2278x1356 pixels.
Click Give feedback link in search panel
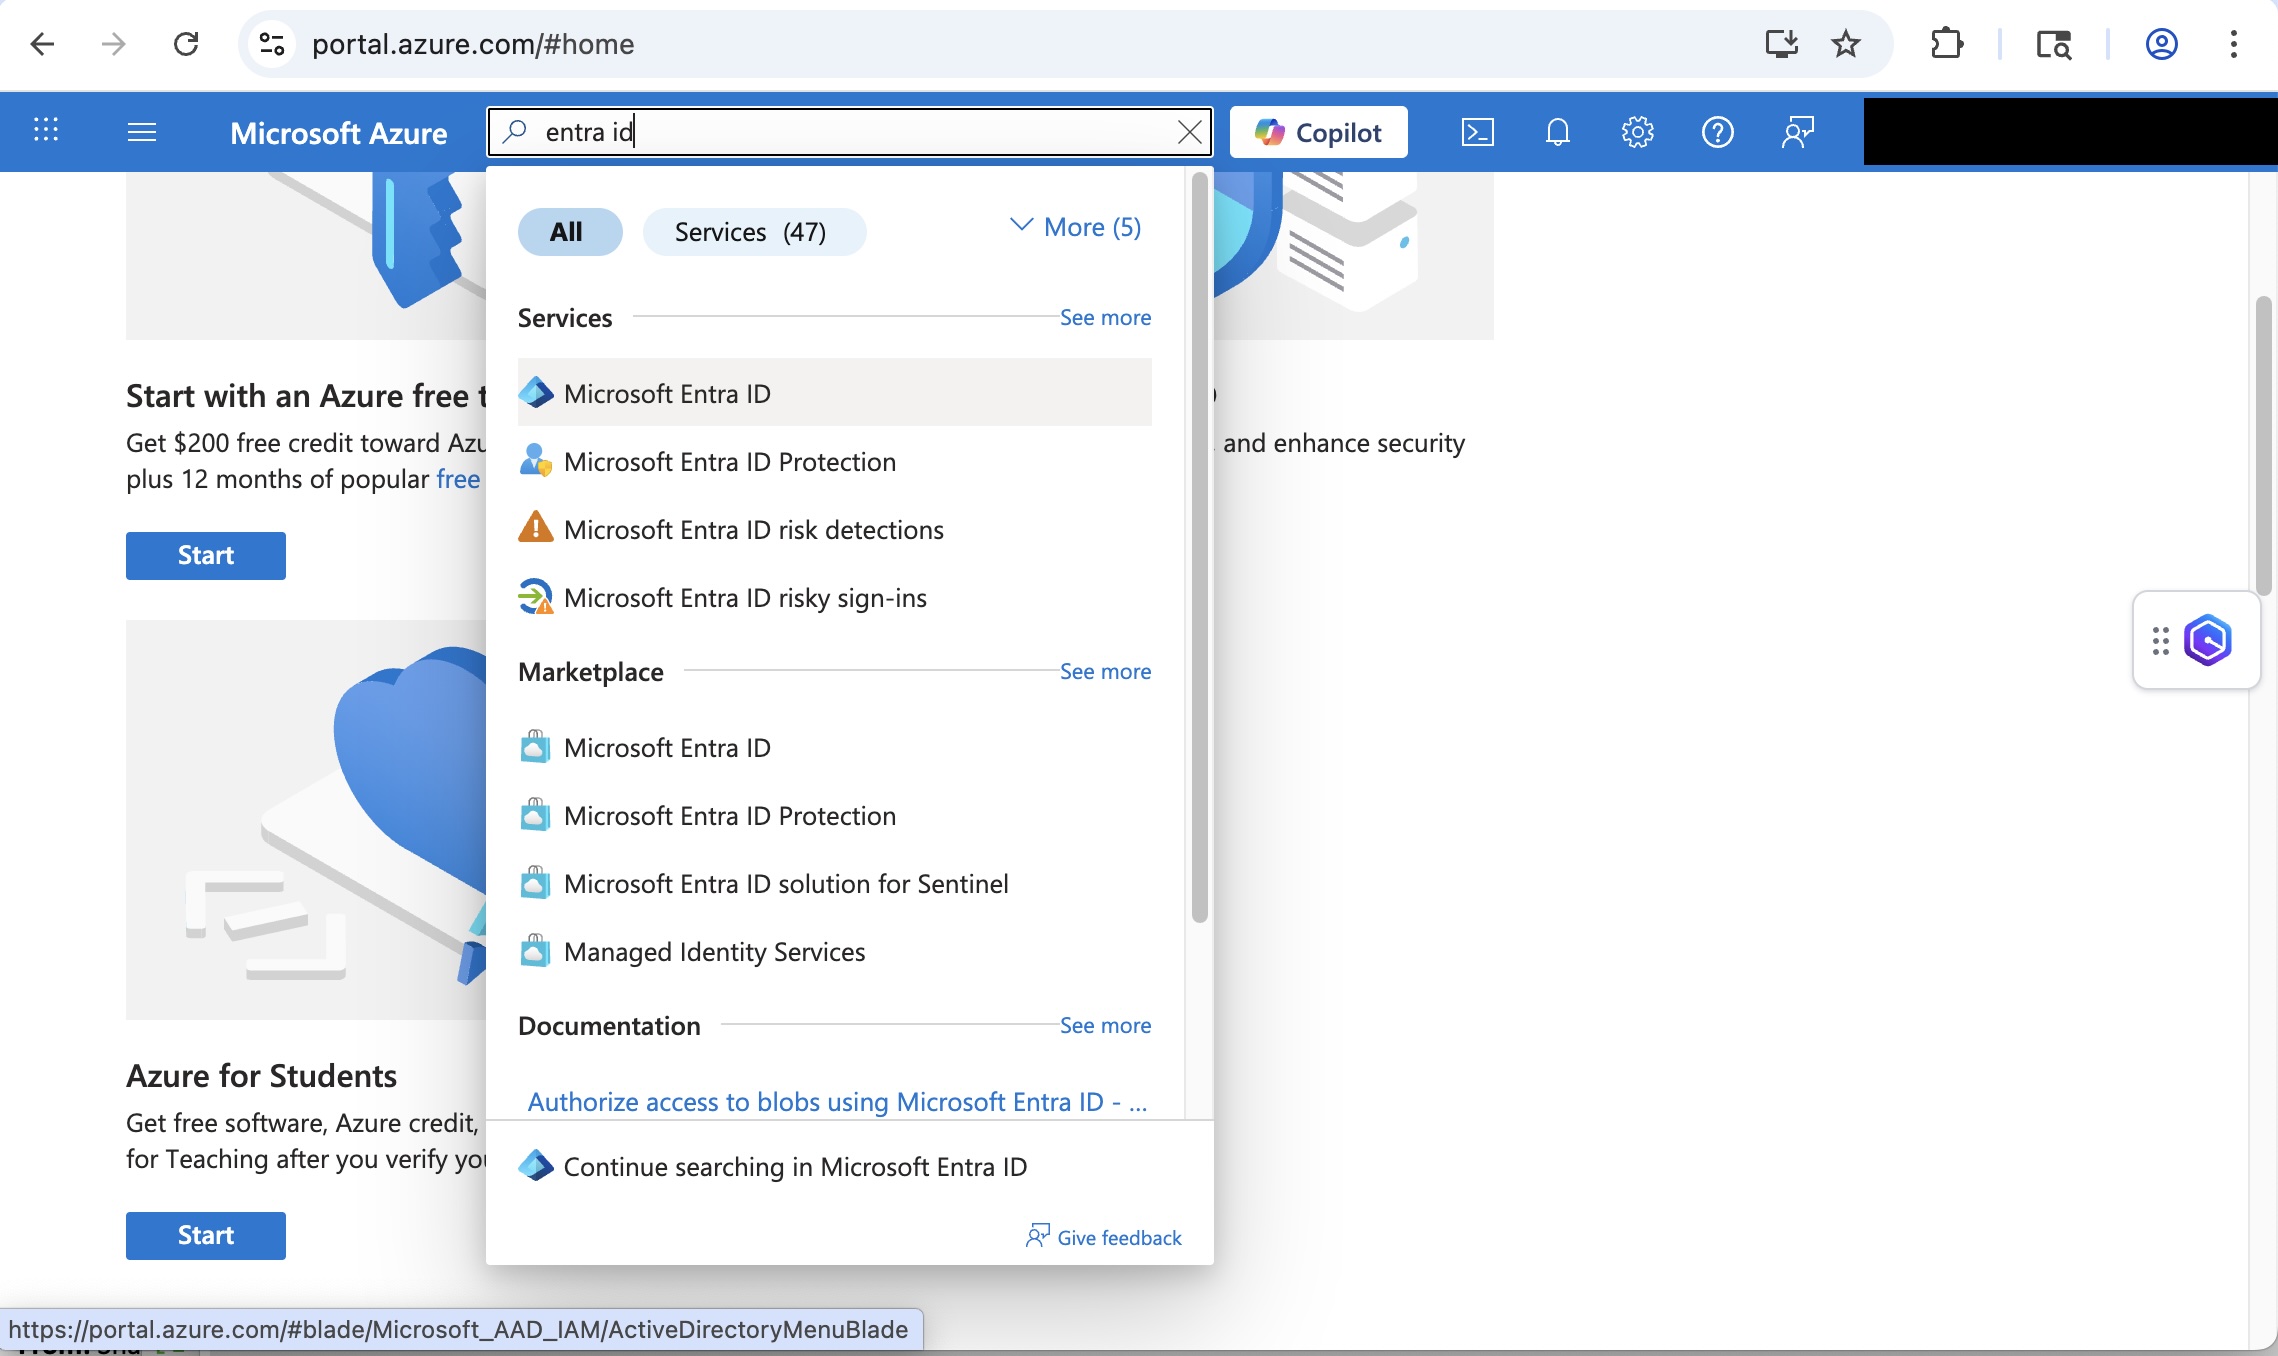(x=1104, y=1237)
